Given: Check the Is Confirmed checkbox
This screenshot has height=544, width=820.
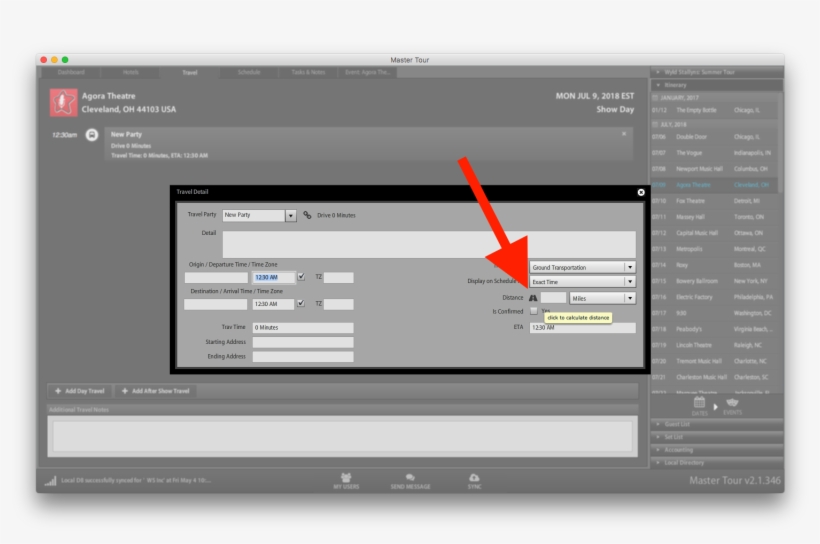Looking at the screenshot, I should [x=533, y=311].
